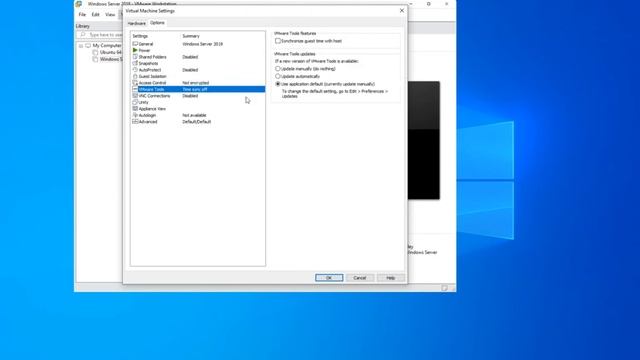Select the VNC Connections icon
Viewport: 640px width, 360px height.
(x=135, y=96)
